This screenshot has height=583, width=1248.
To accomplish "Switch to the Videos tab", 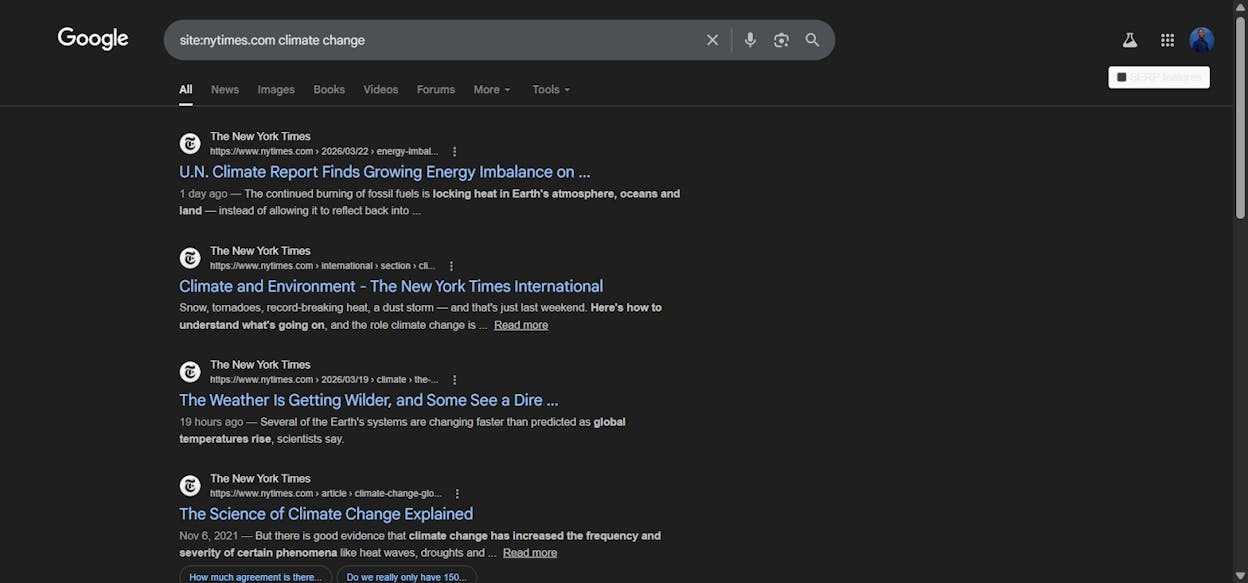I will [380, 90].
